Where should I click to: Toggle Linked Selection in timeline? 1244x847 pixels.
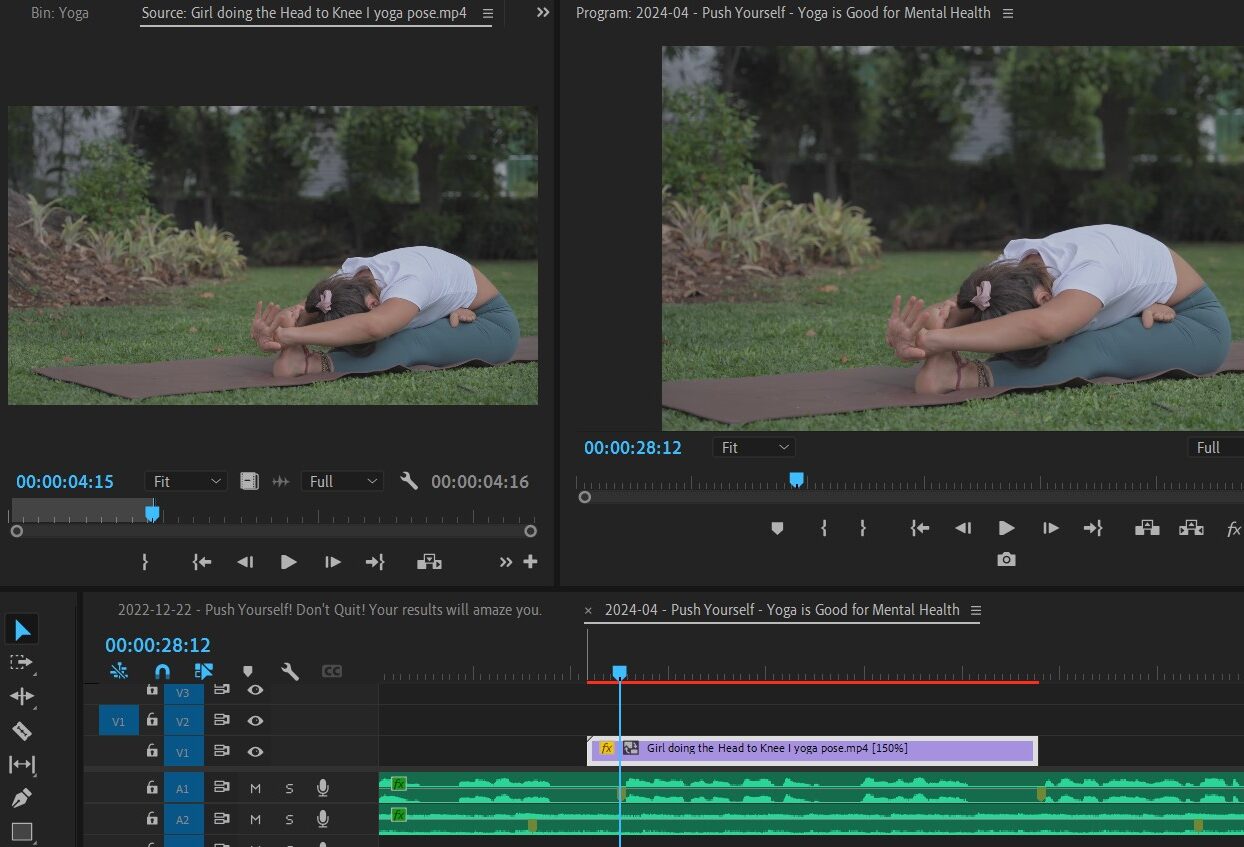coord(205,671)
